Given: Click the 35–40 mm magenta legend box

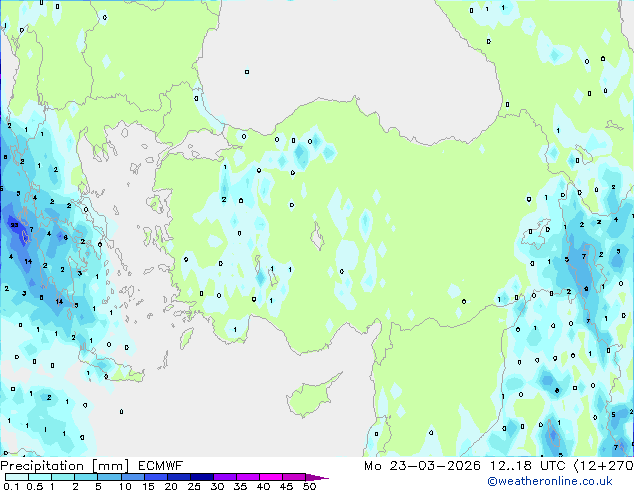Looking at the screenshot, I should point(247,477).
